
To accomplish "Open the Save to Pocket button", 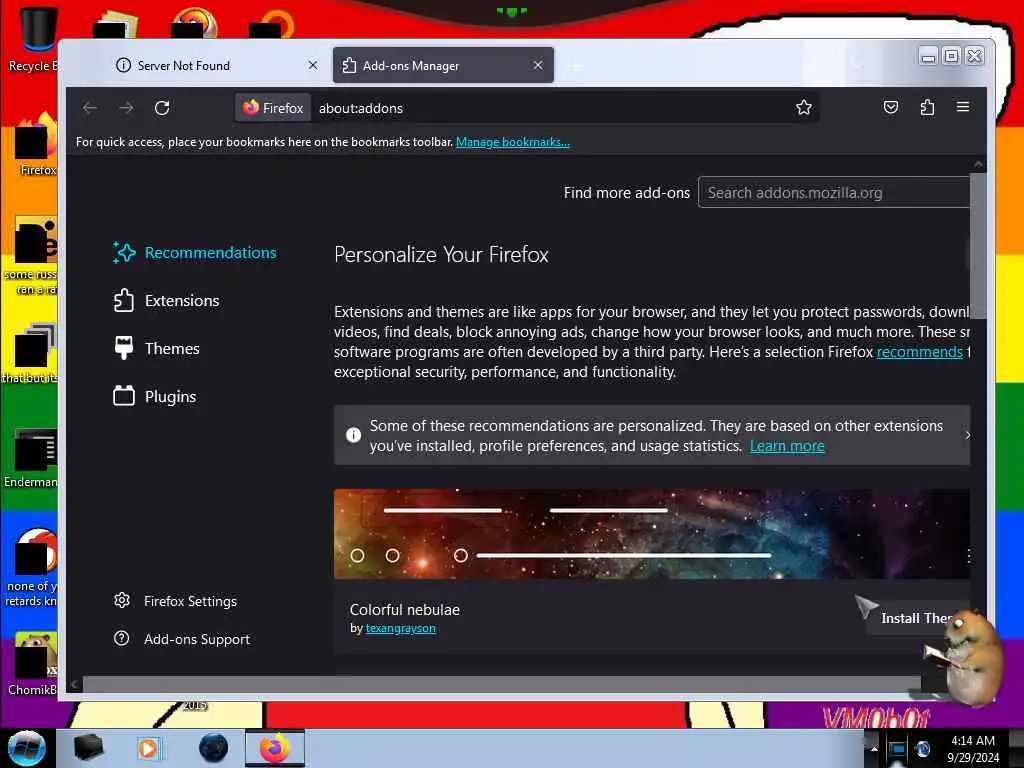I will (x=890, y=107).
